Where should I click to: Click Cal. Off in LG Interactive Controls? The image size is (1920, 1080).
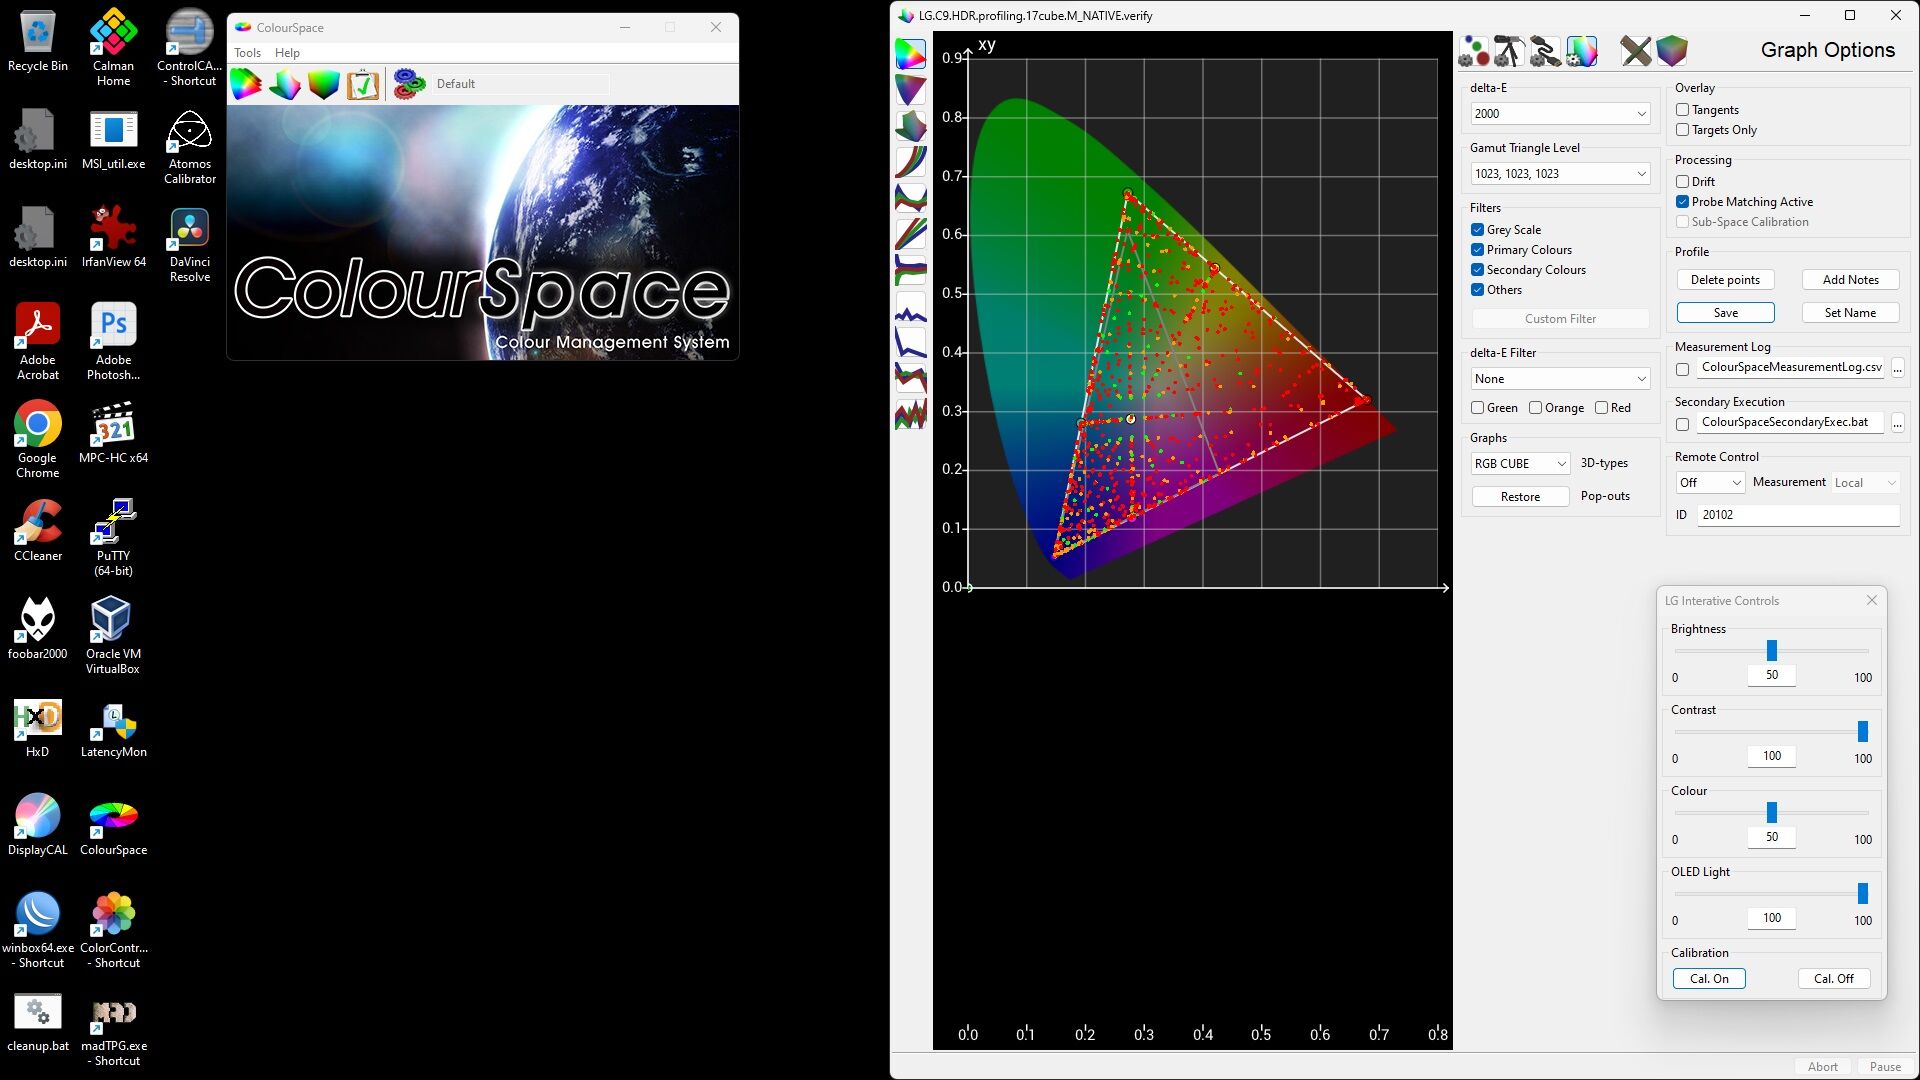(1834, 979)
